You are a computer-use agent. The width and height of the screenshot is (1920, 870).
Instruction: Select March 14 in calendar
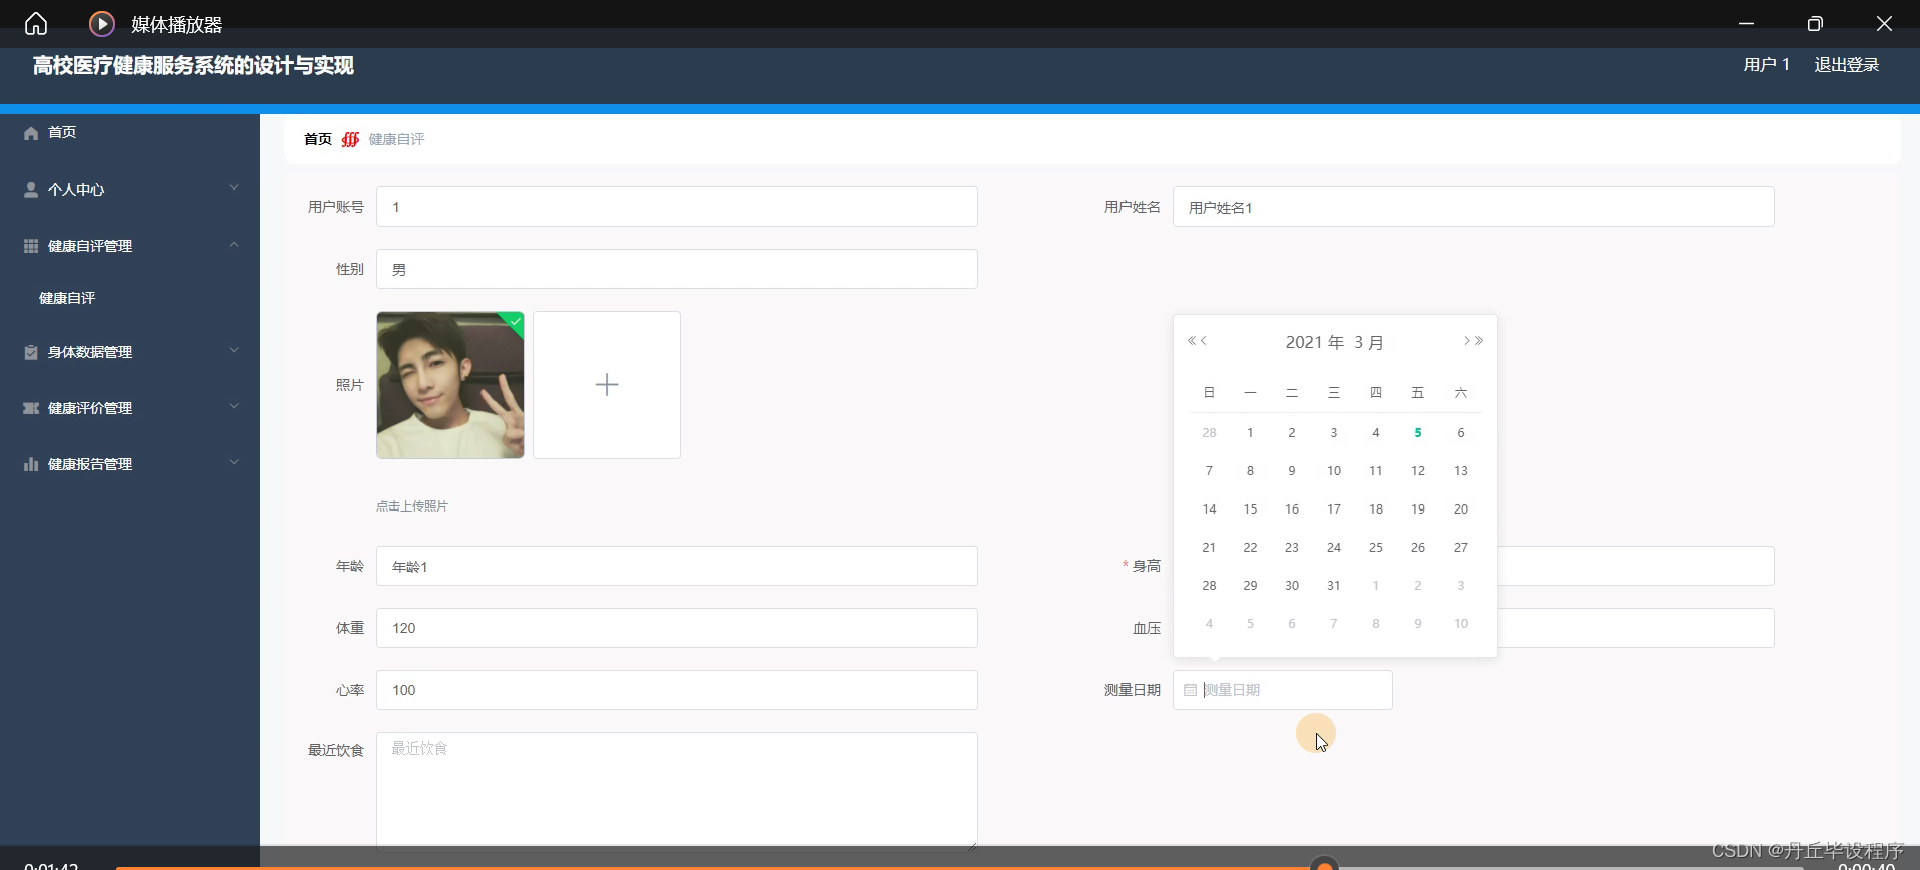click(1209, 509)
